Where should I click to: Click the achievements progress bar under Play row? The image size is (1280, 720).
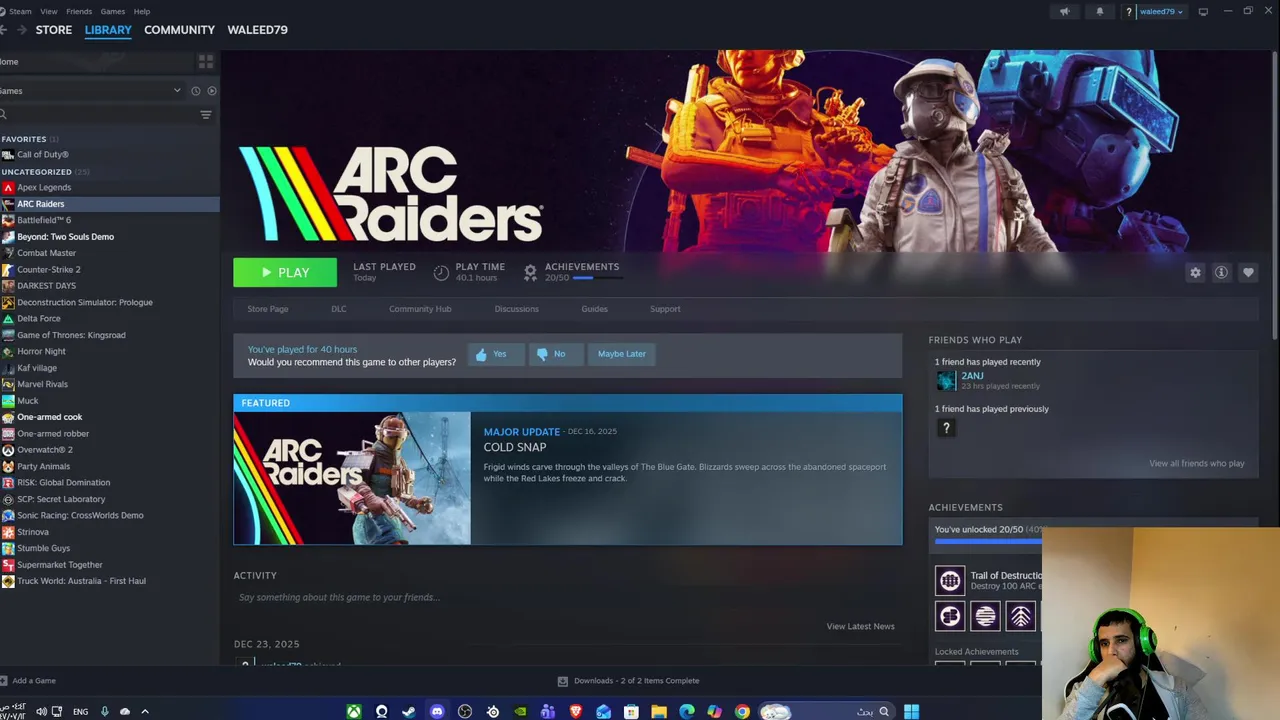597,279
